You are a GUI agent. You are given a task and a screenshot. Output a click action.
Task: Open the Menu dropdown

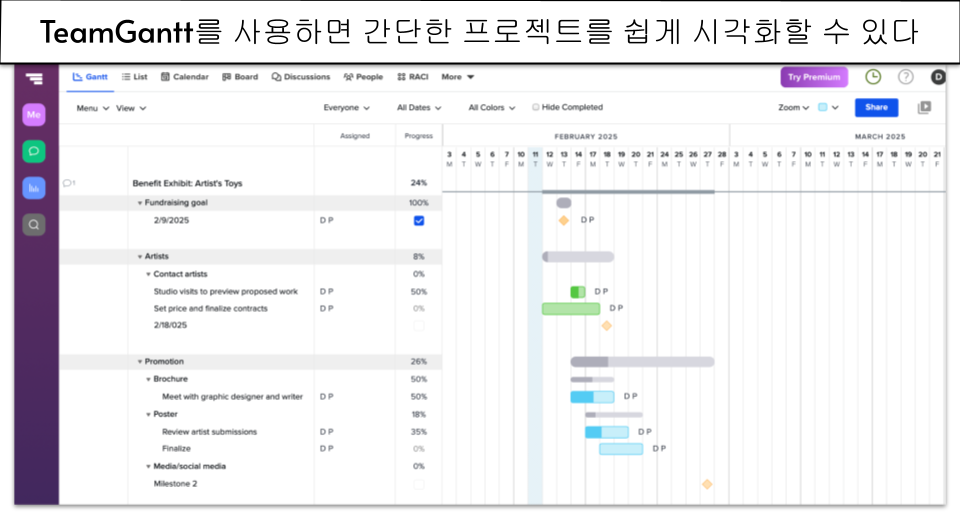(92, 108)
